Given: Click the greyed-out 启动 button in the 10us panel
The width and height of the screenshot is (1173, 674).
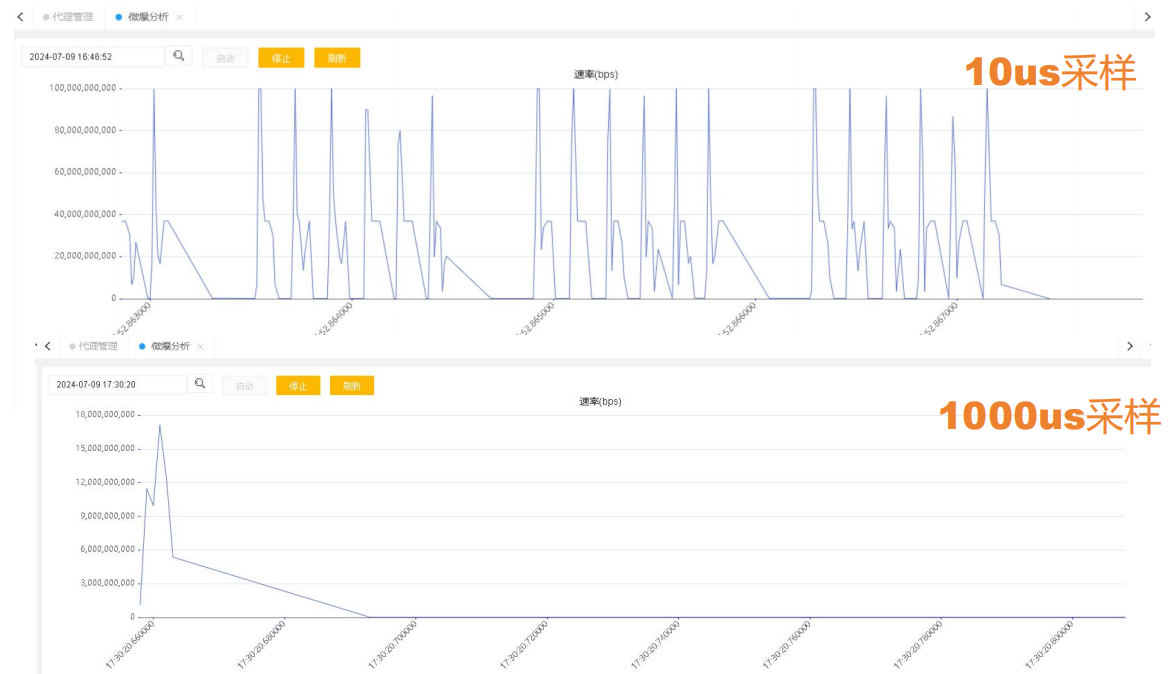Looking at the screenshot, I should tap(225, 58).
